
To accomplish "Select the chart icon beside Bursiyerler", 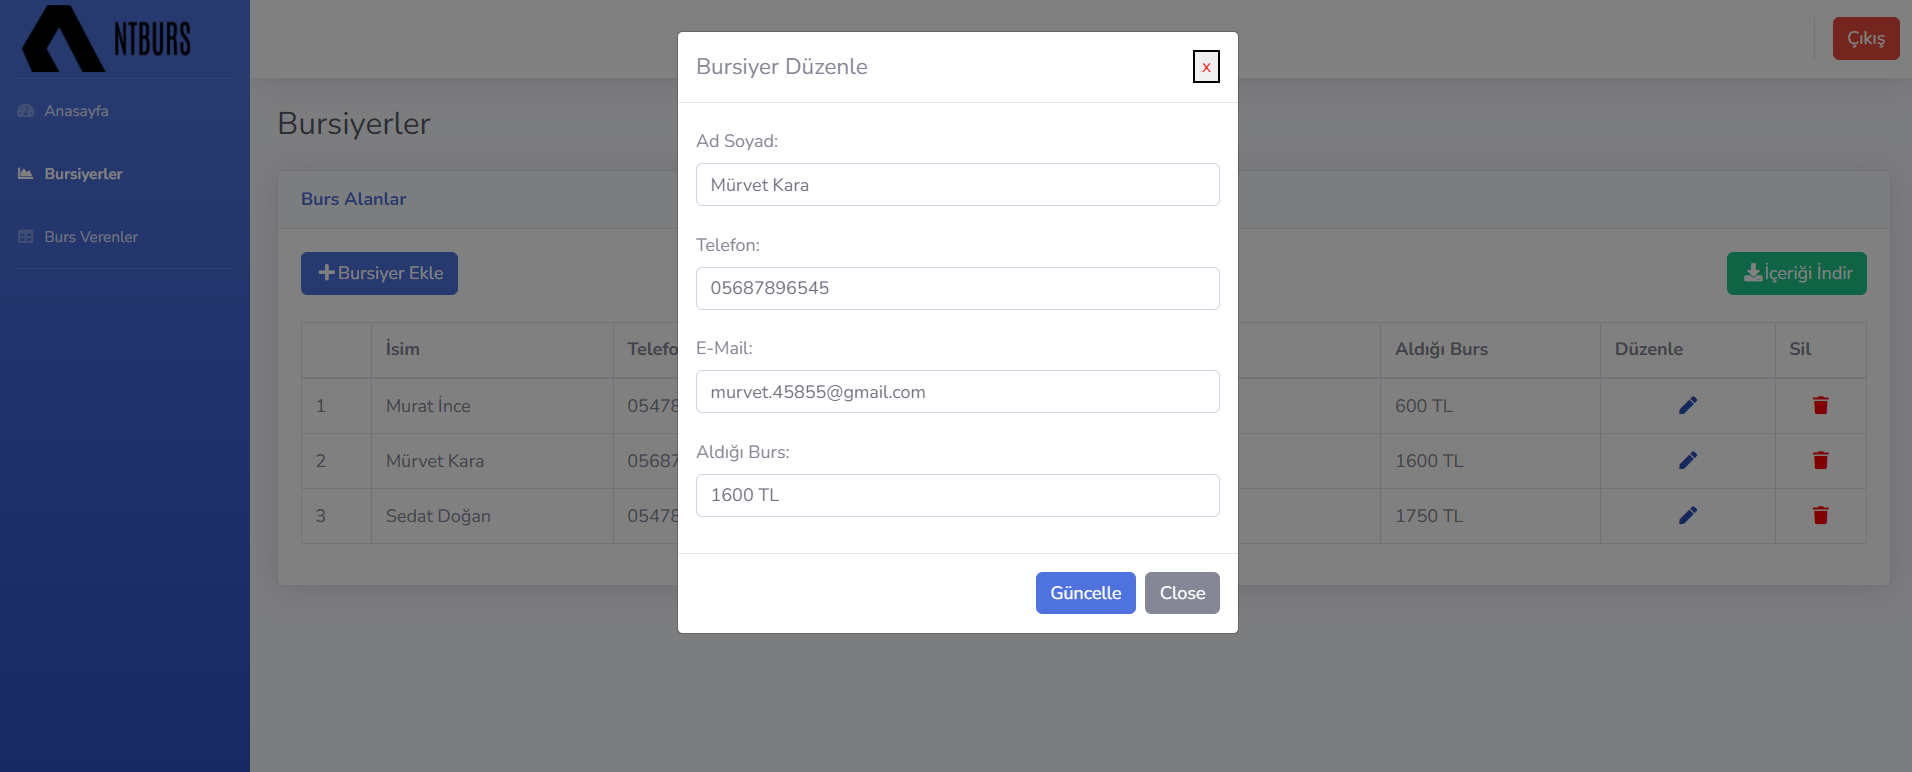I will click(24, 173).
